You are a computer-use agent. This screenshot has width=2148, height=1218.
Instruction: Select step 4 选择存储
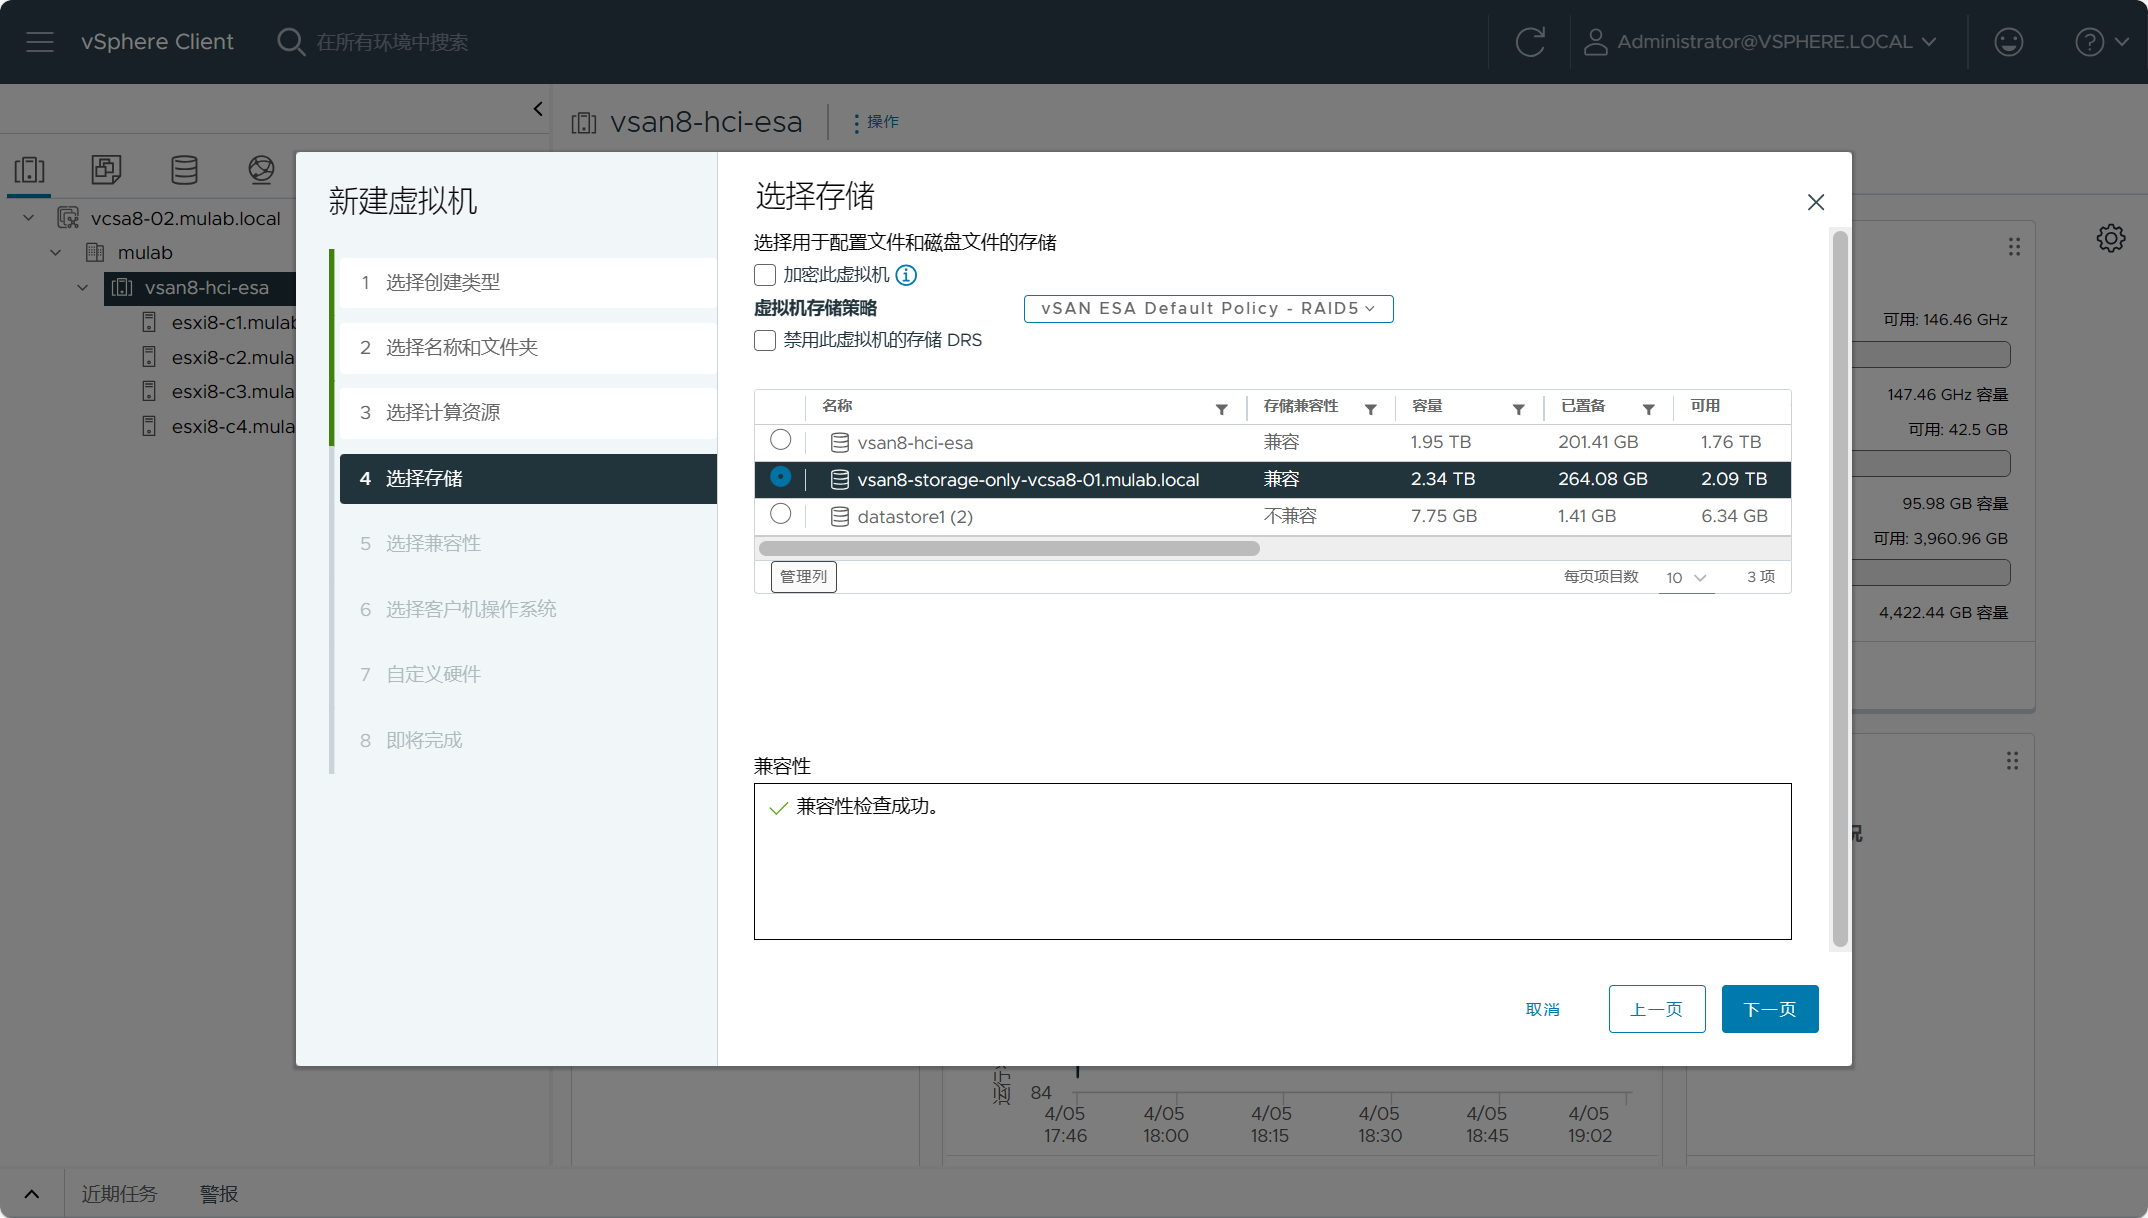(528, 479)
